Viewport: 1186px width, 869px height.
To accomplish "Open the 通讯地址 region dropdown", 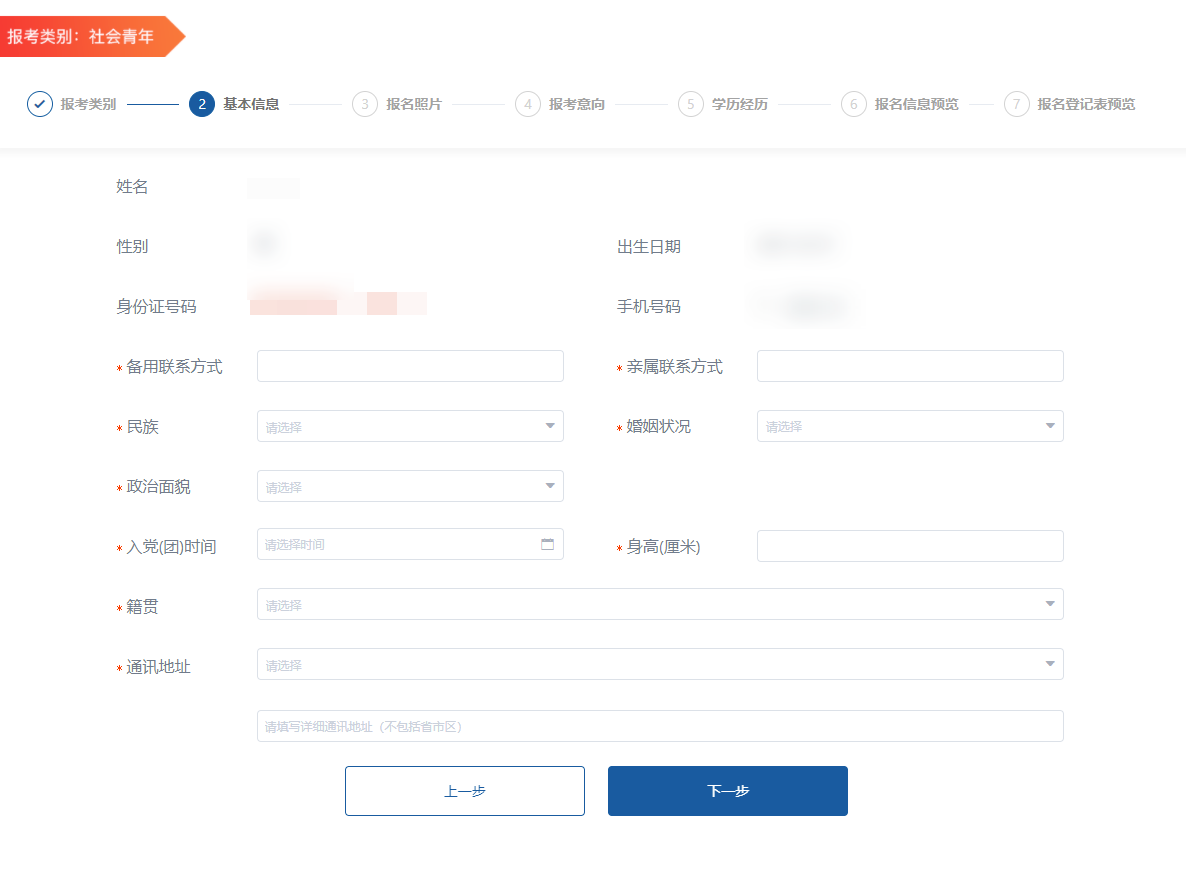I will coord(660,664).
